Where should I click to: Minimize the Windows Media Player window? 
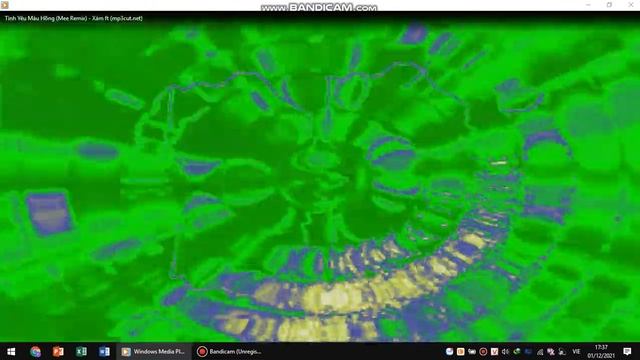tap(588, 5)
